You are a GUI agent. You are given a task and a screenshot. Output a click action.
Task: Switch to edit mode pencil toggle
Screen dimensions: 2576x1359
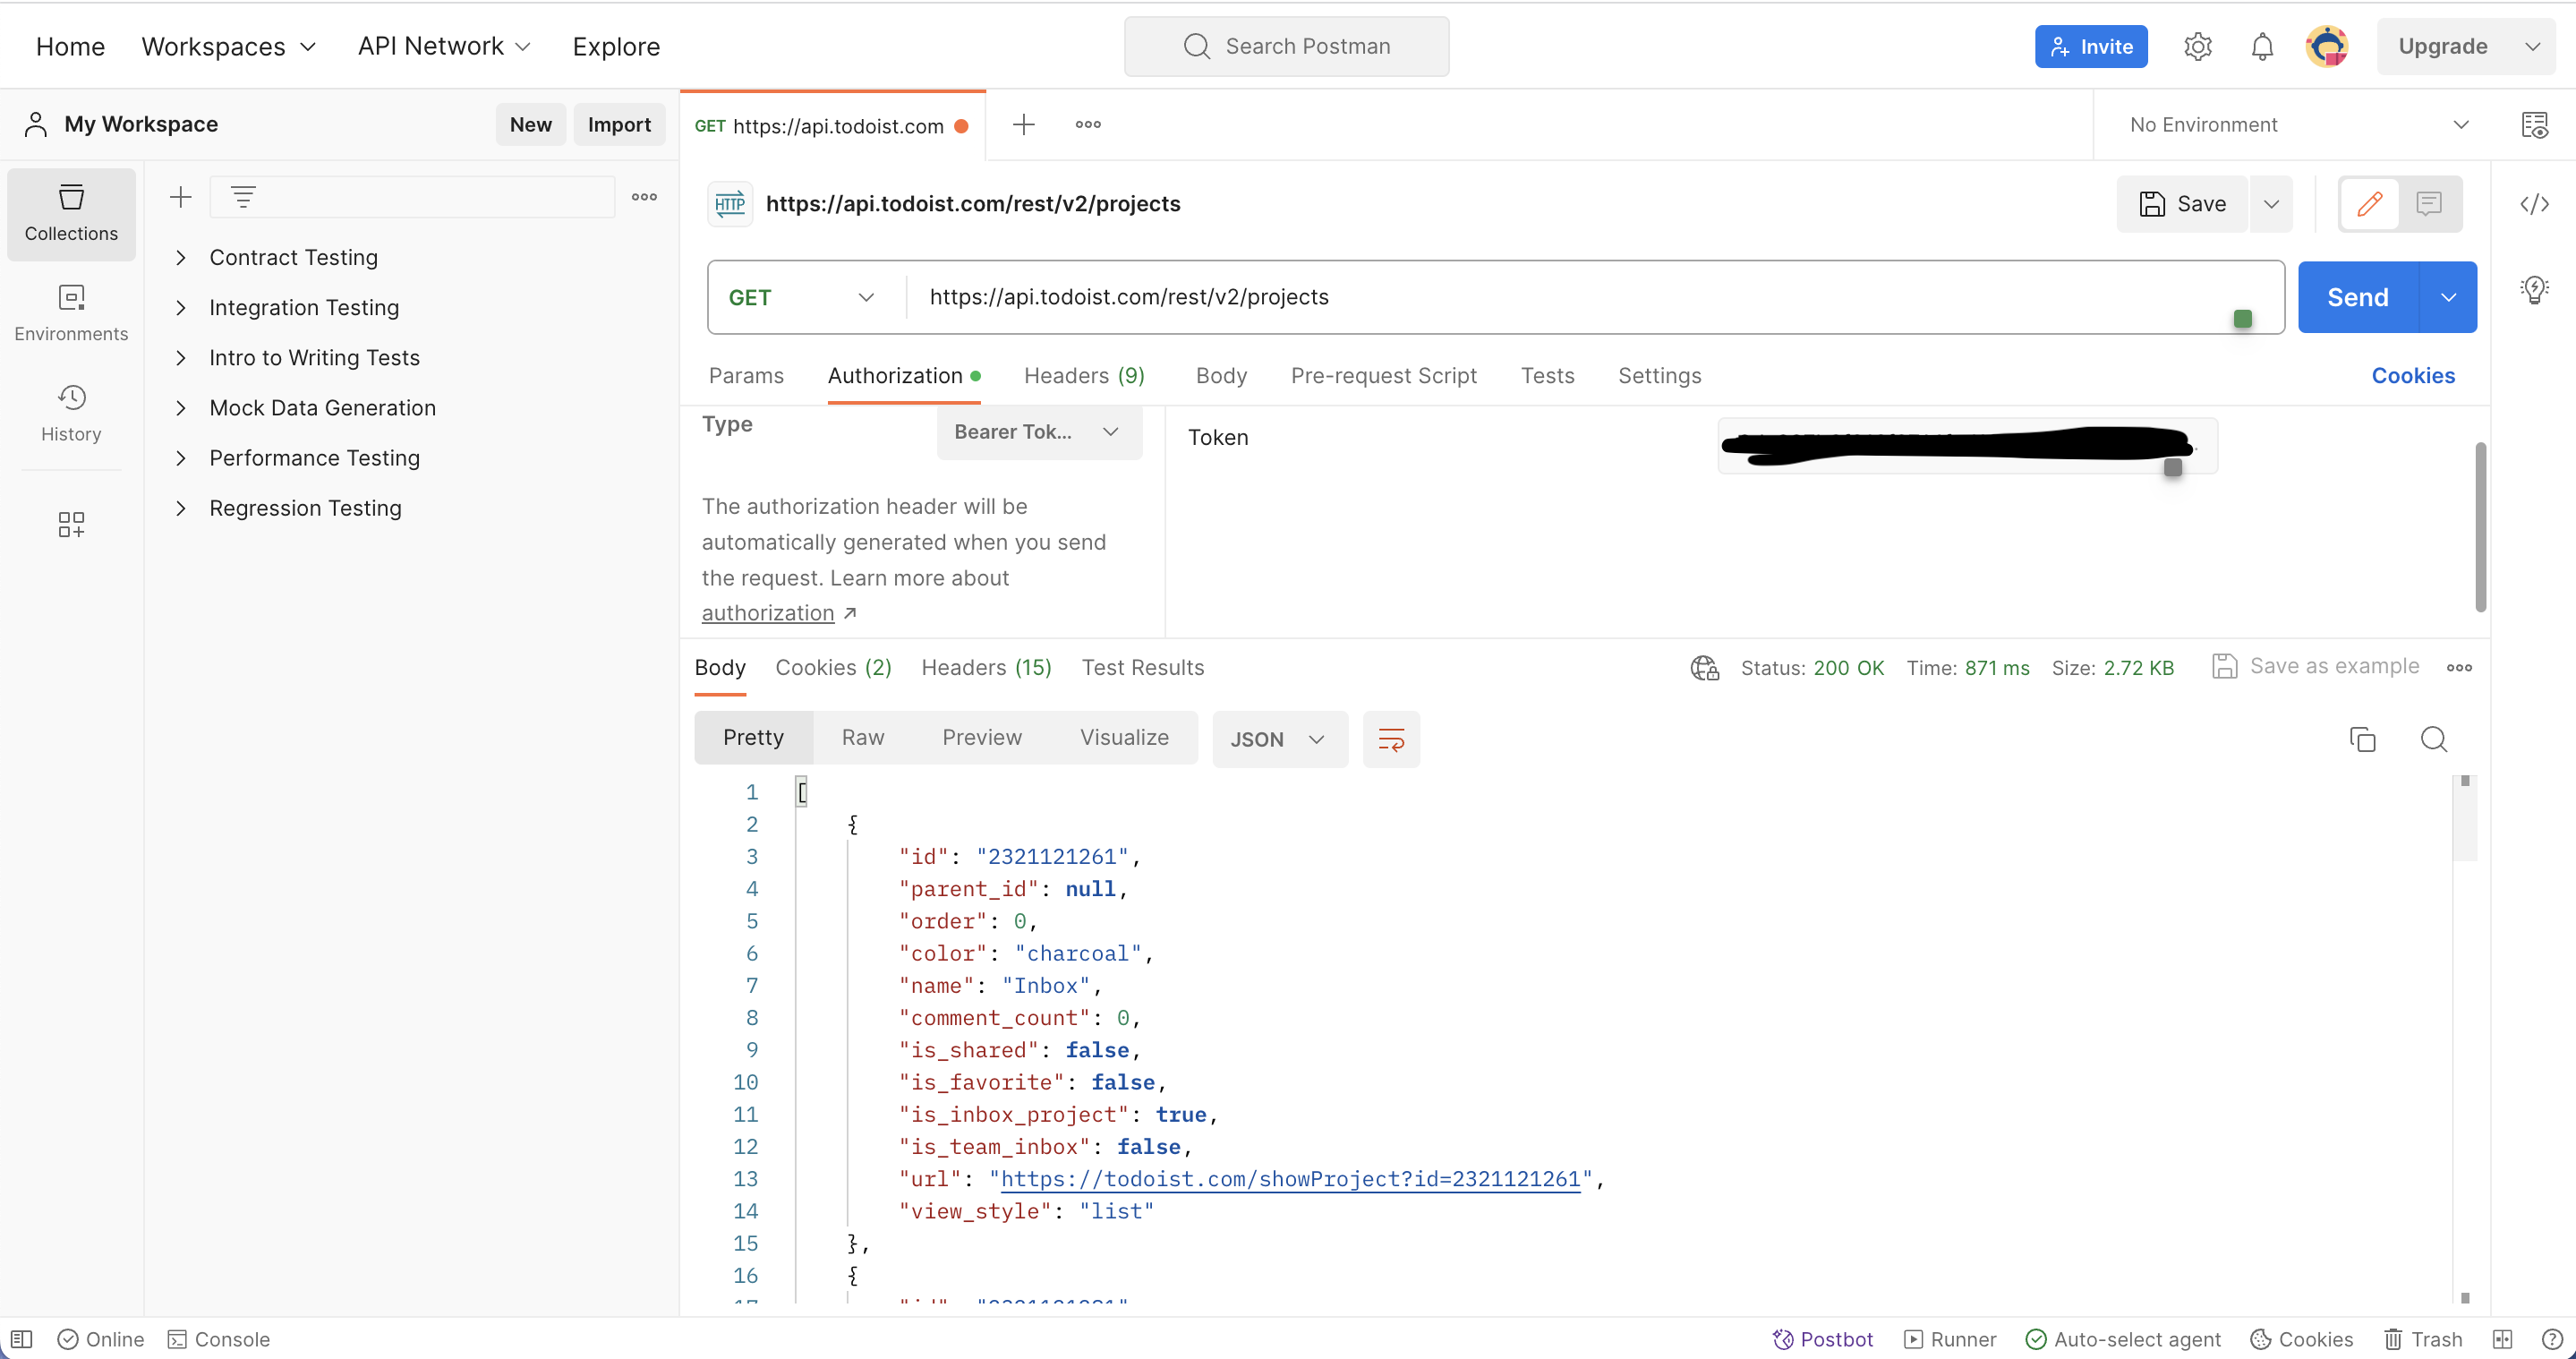pyautogui.click(x=2369, y=204)
